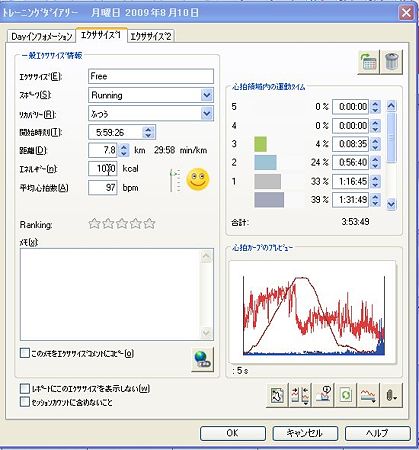Image resolution: width=419 pixels, height=450 pixels.
Task: Click the heart rate zones scroll up arrow
Action: (x=391, y=106)
